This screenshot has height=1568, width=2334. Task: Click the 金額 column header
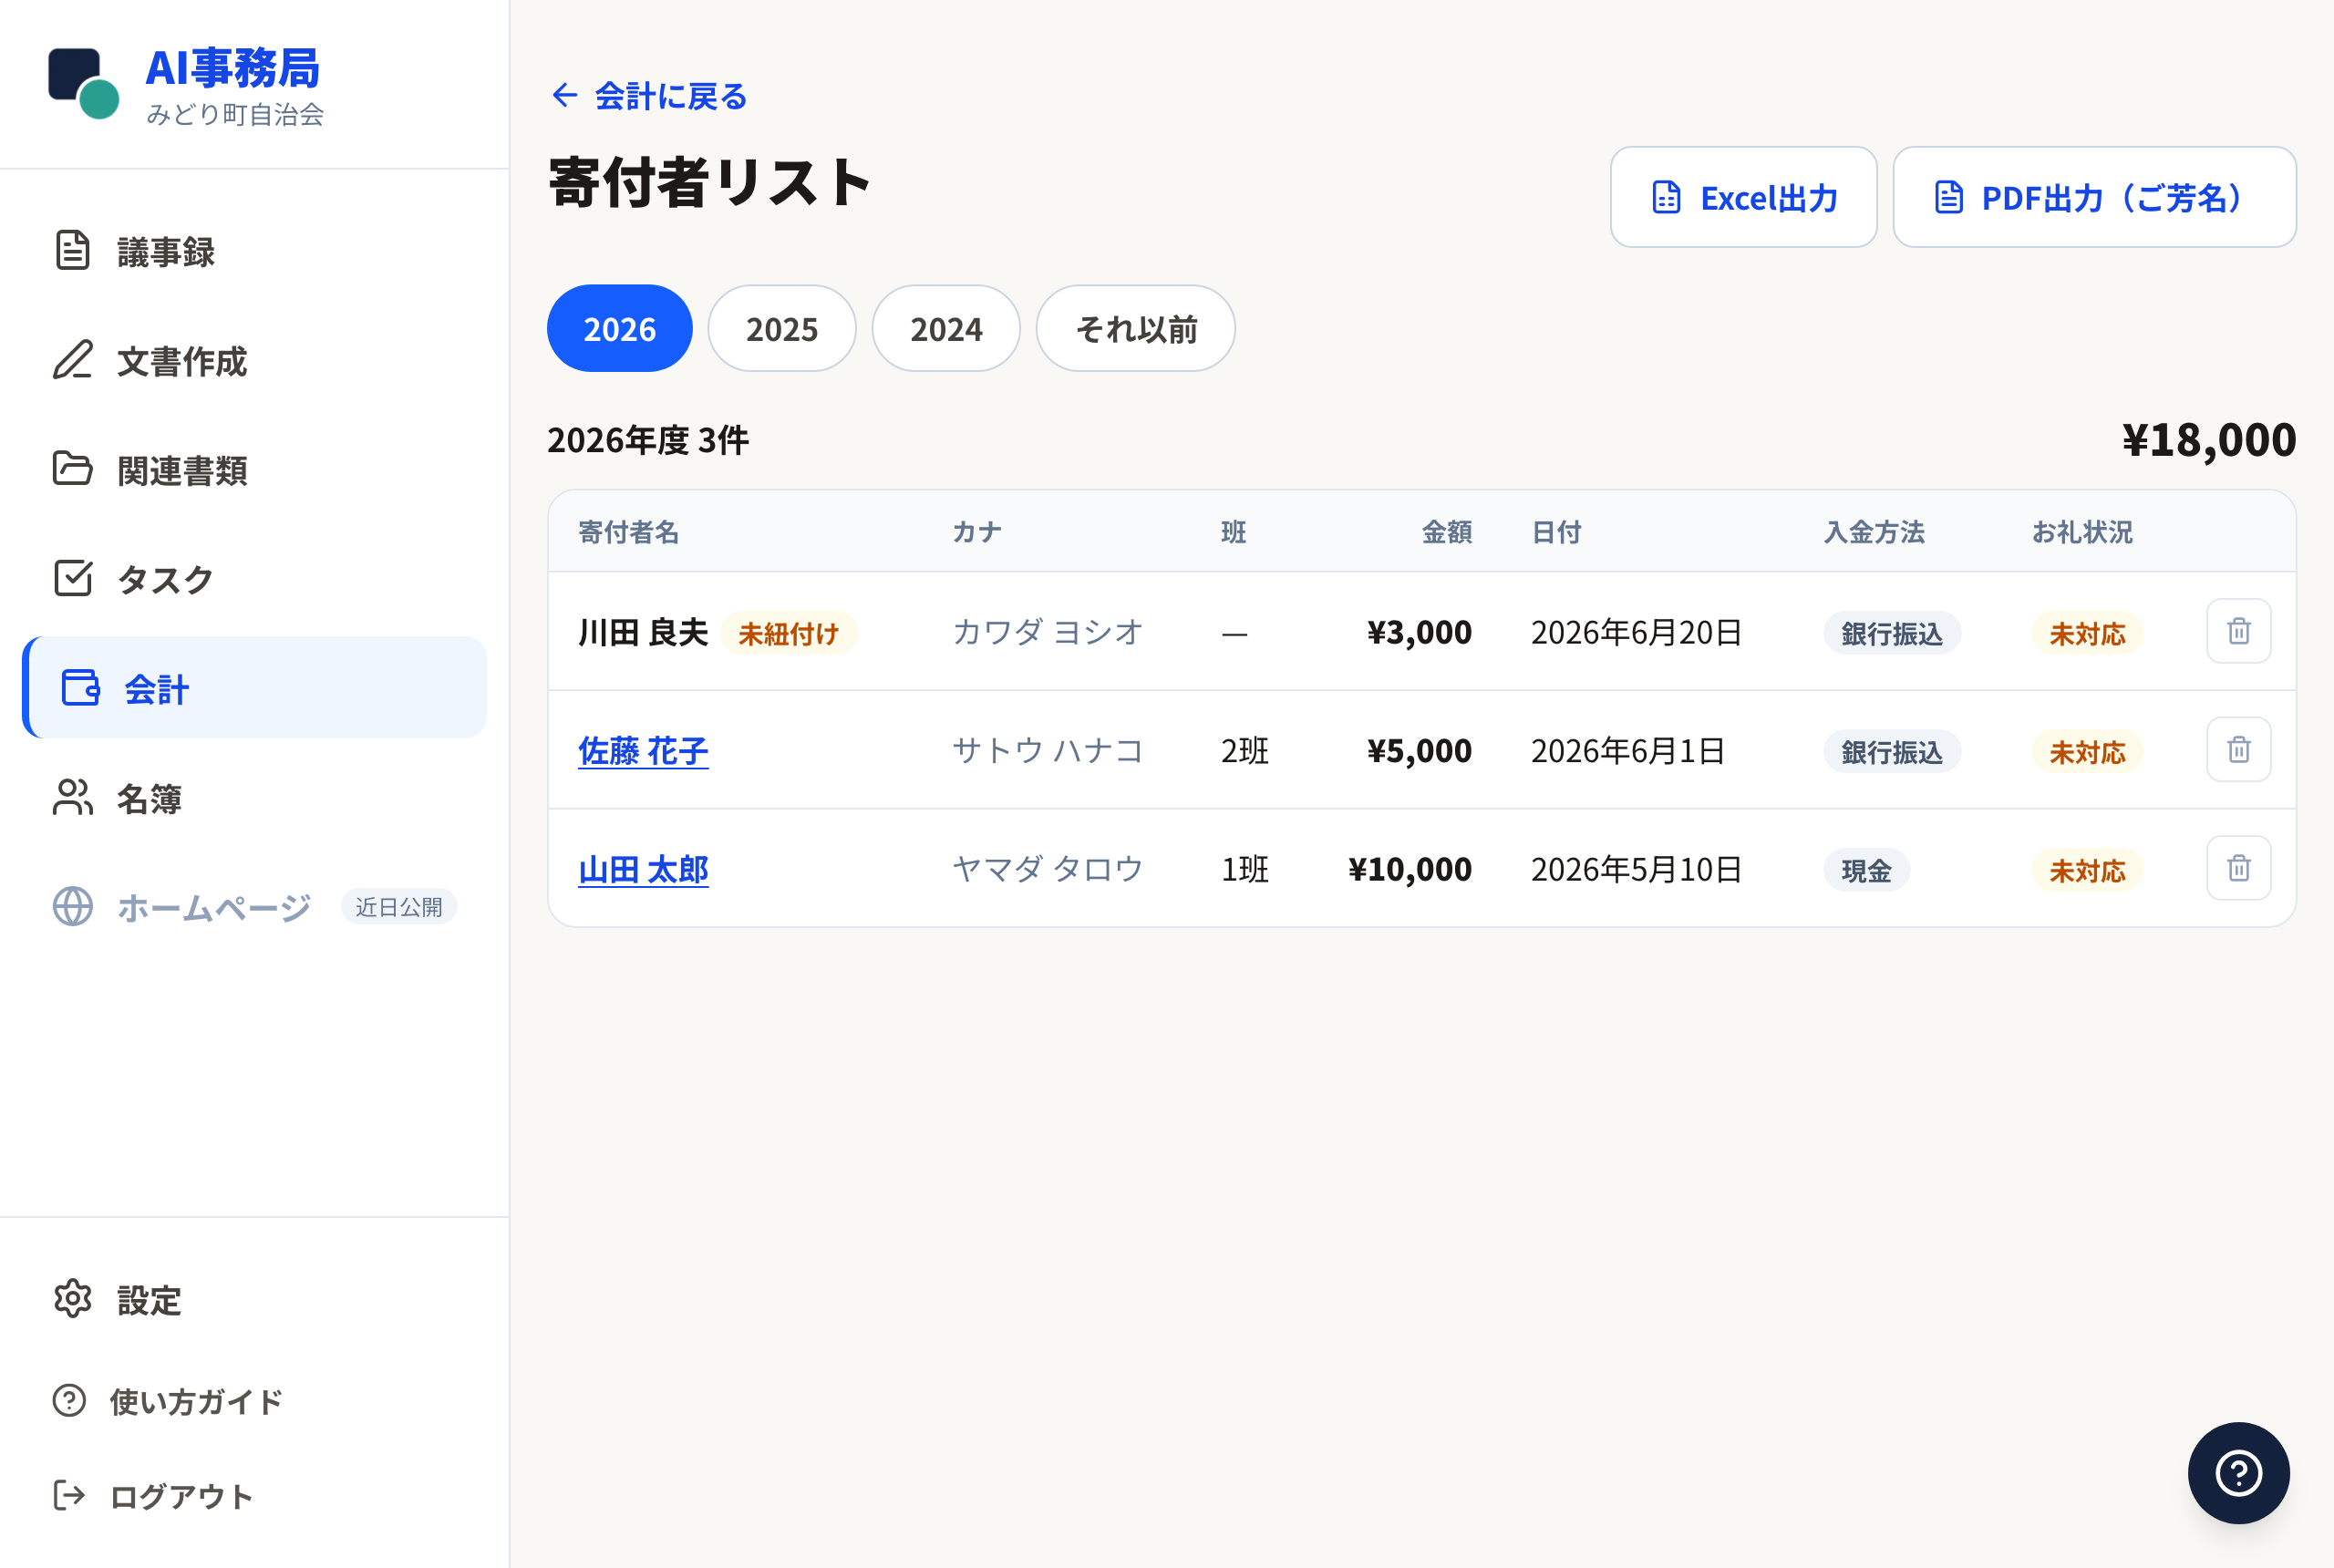pyautogui.click(x=1446, y=532)
